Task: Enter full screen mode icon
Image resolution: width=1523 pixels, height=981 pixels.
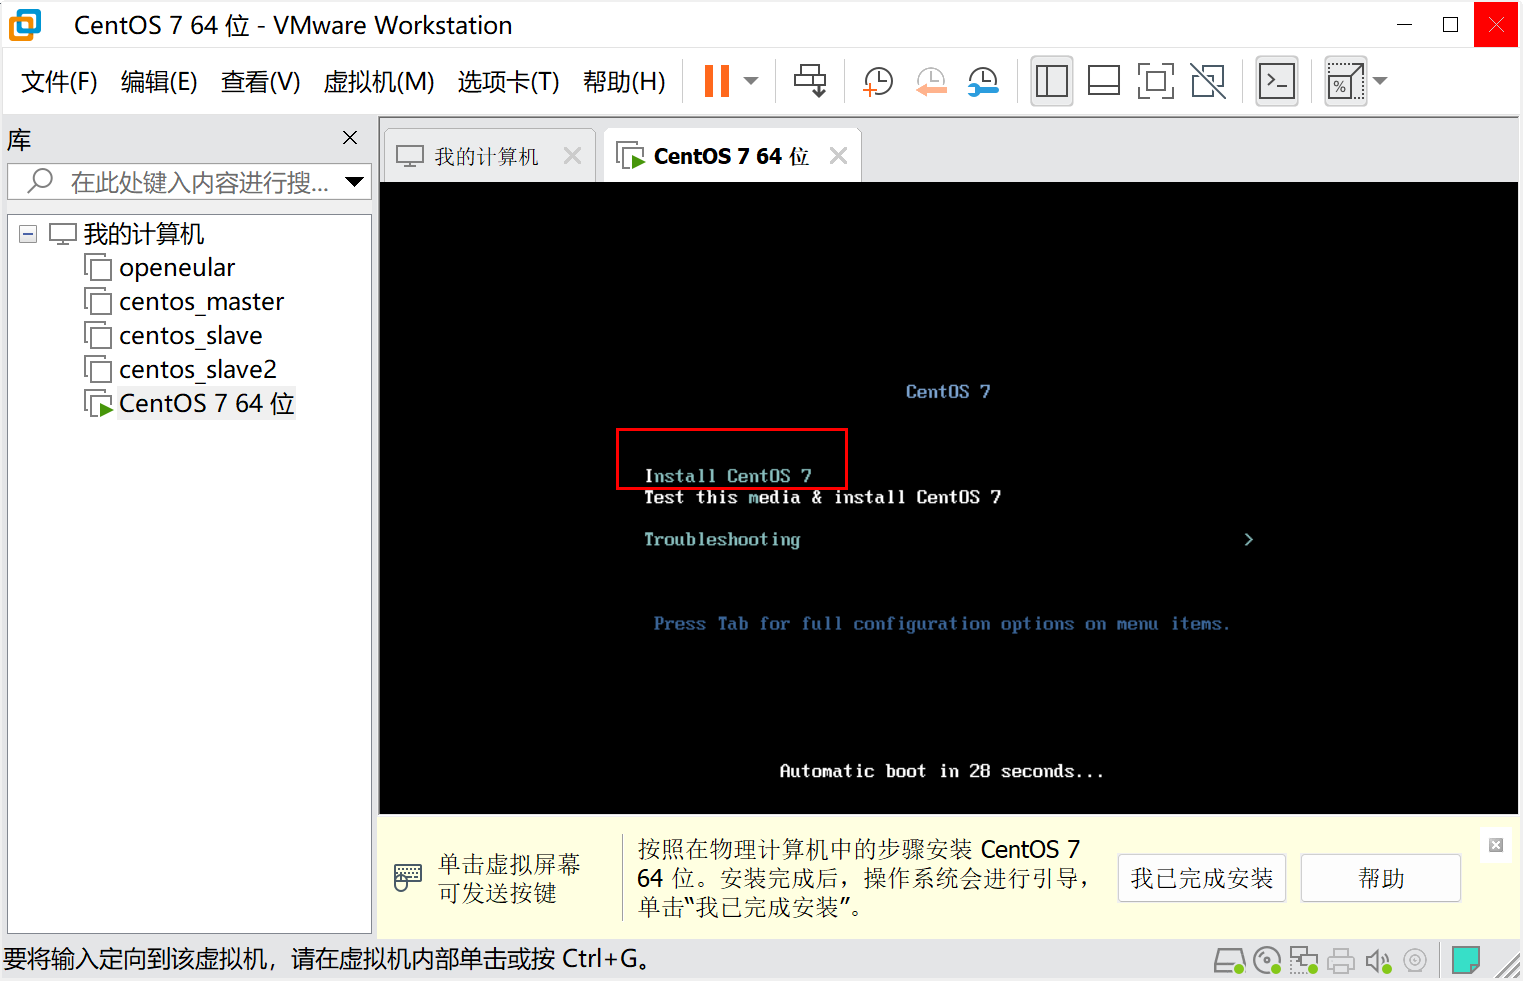Action: 1156,81
